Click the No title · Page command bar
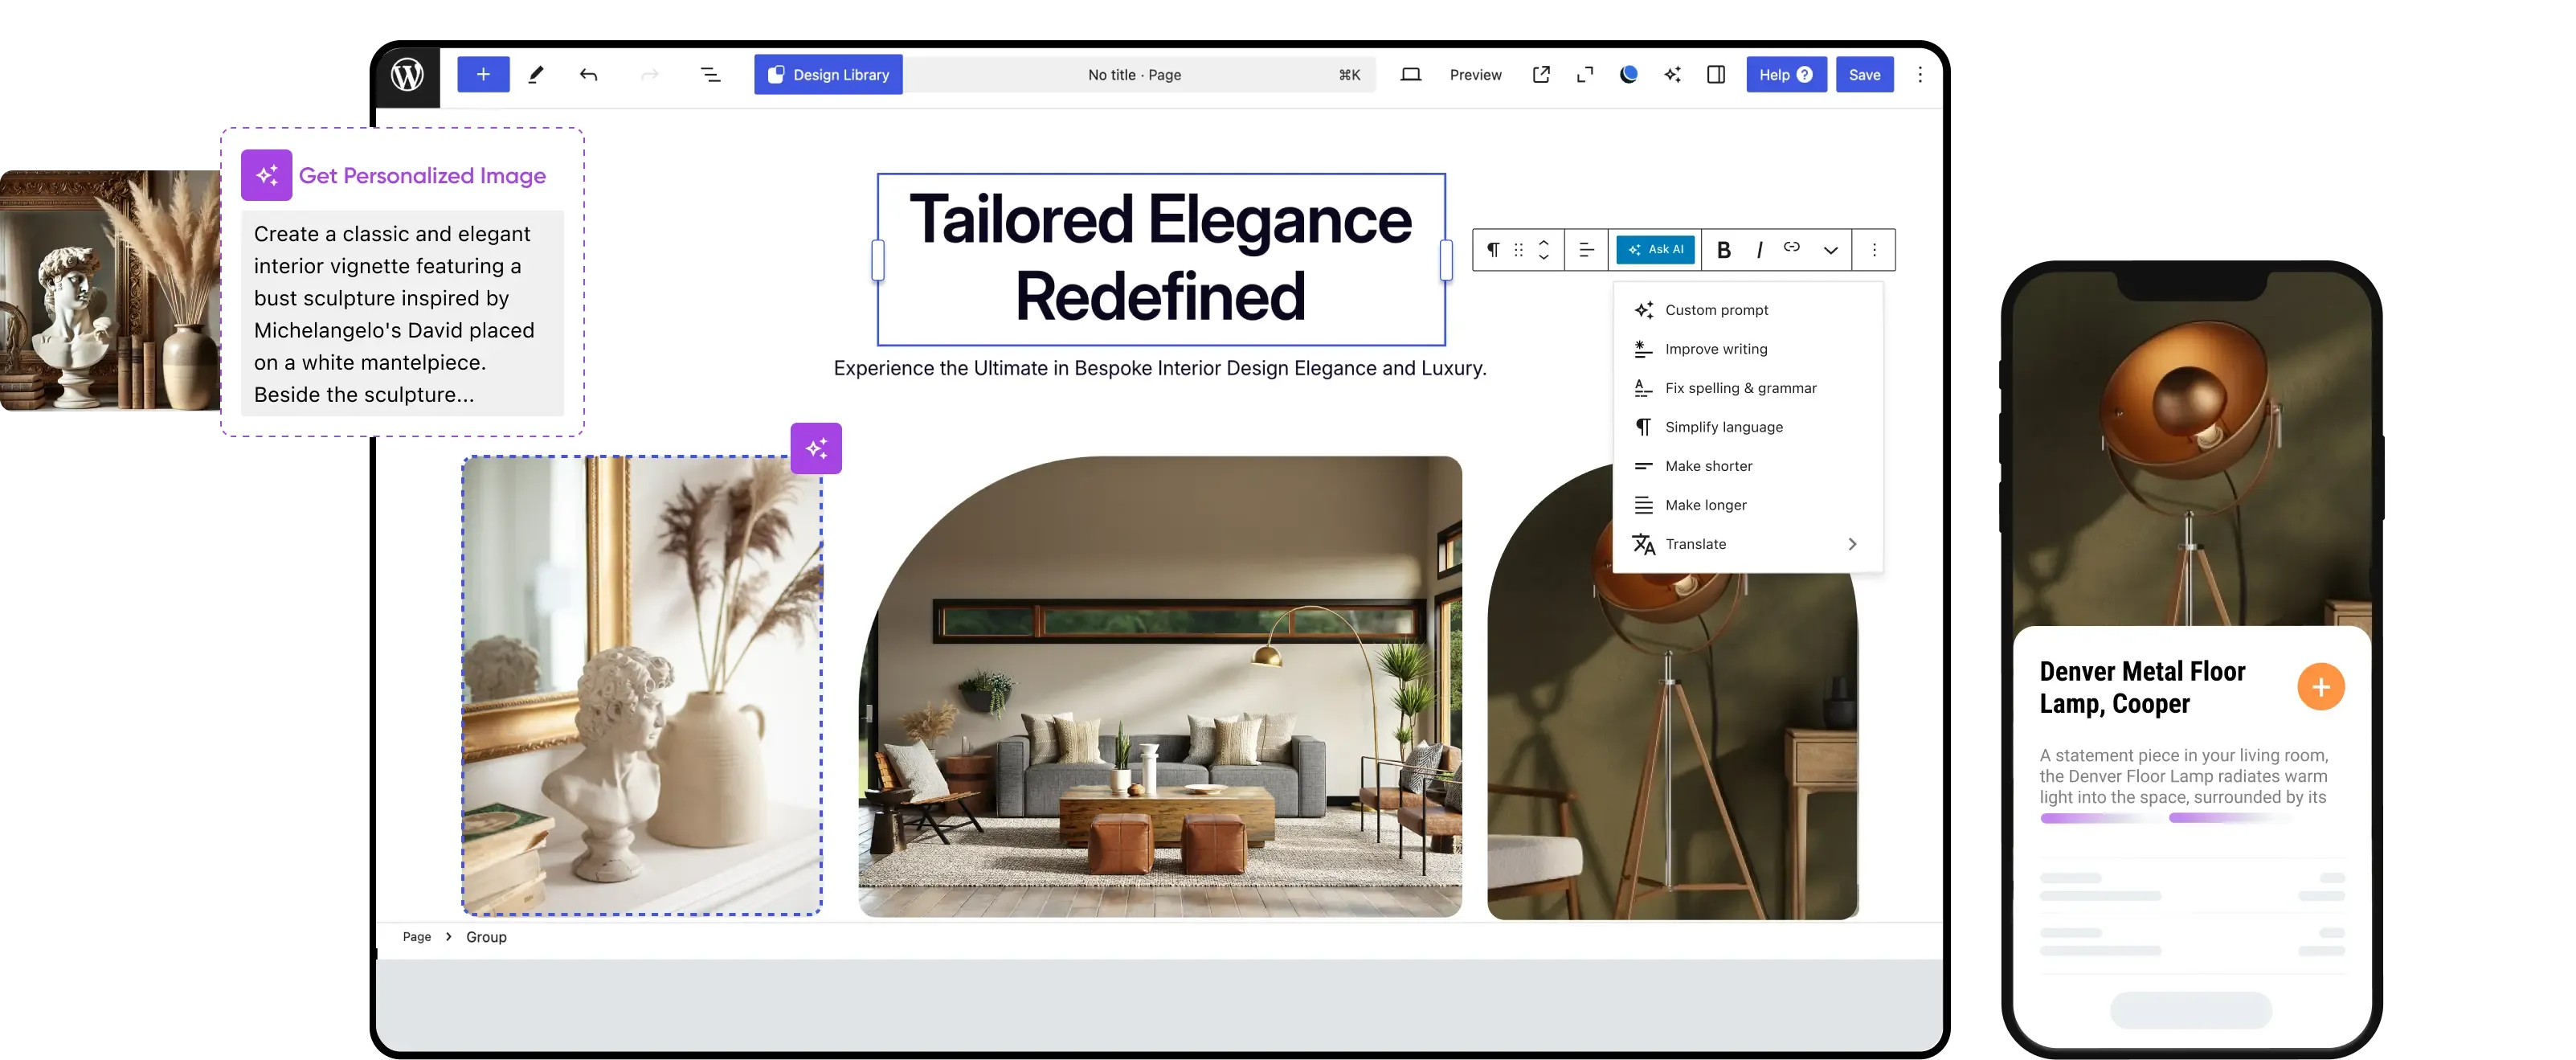This screenshot has height=1060, width=2576. click(1141, 75)
